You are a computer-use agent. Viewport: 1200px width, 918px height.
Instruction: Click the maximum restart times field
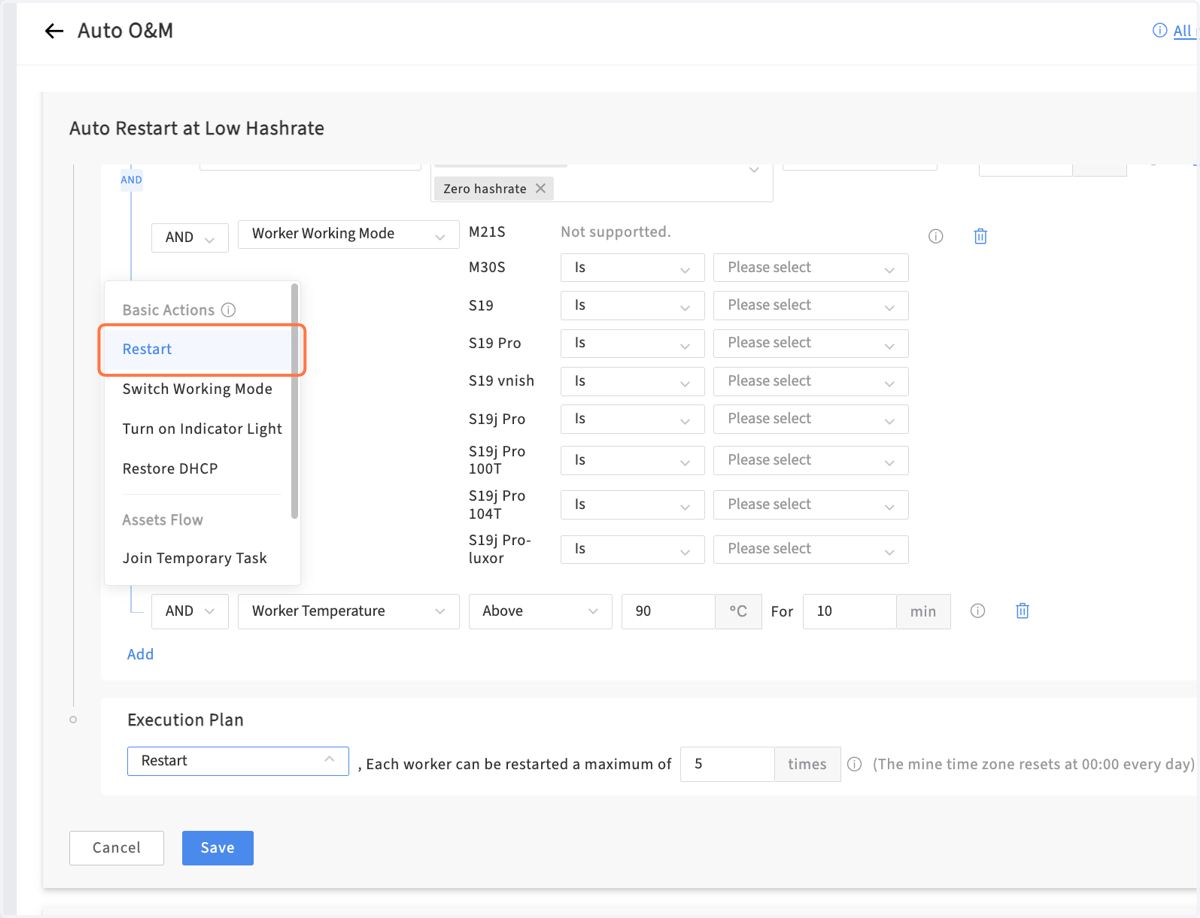727,764
